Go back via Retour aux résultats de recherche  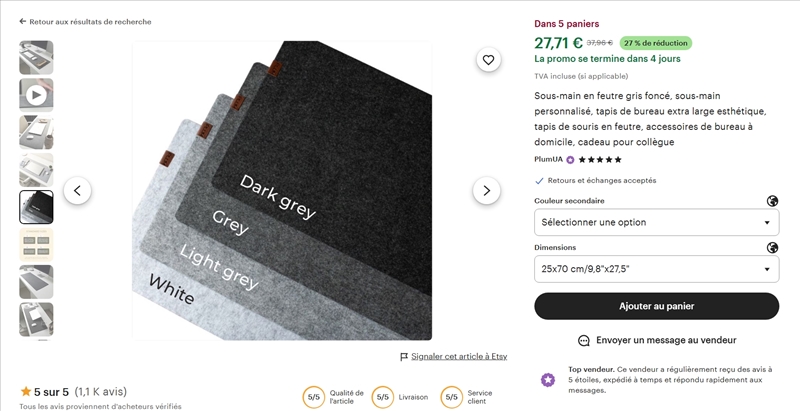pos(85,22)
